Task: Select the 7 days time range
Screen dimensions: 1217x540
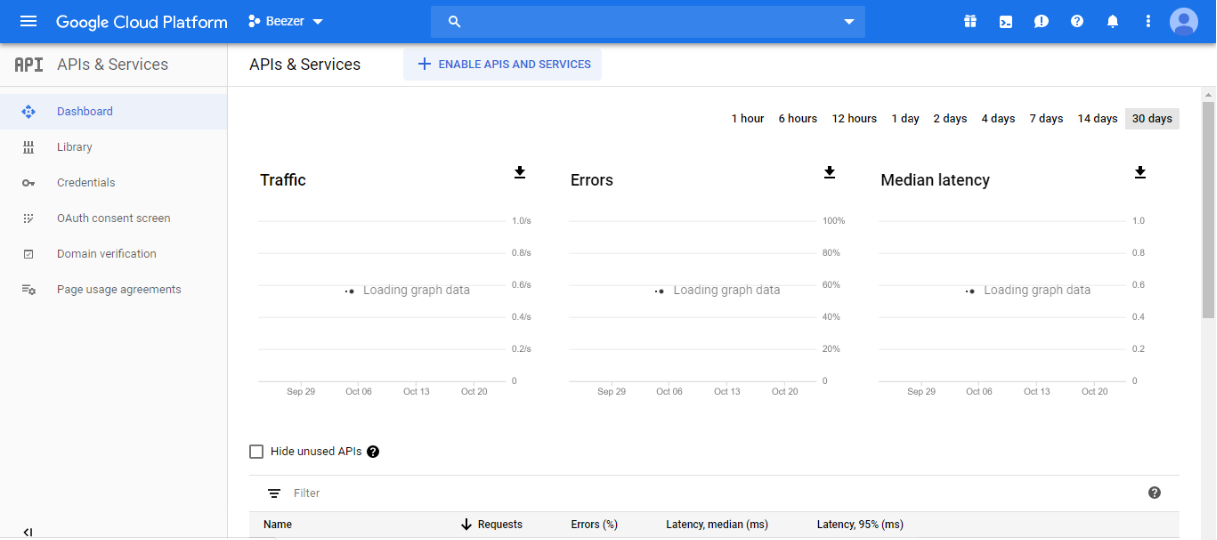Action: coord(1046,119)
